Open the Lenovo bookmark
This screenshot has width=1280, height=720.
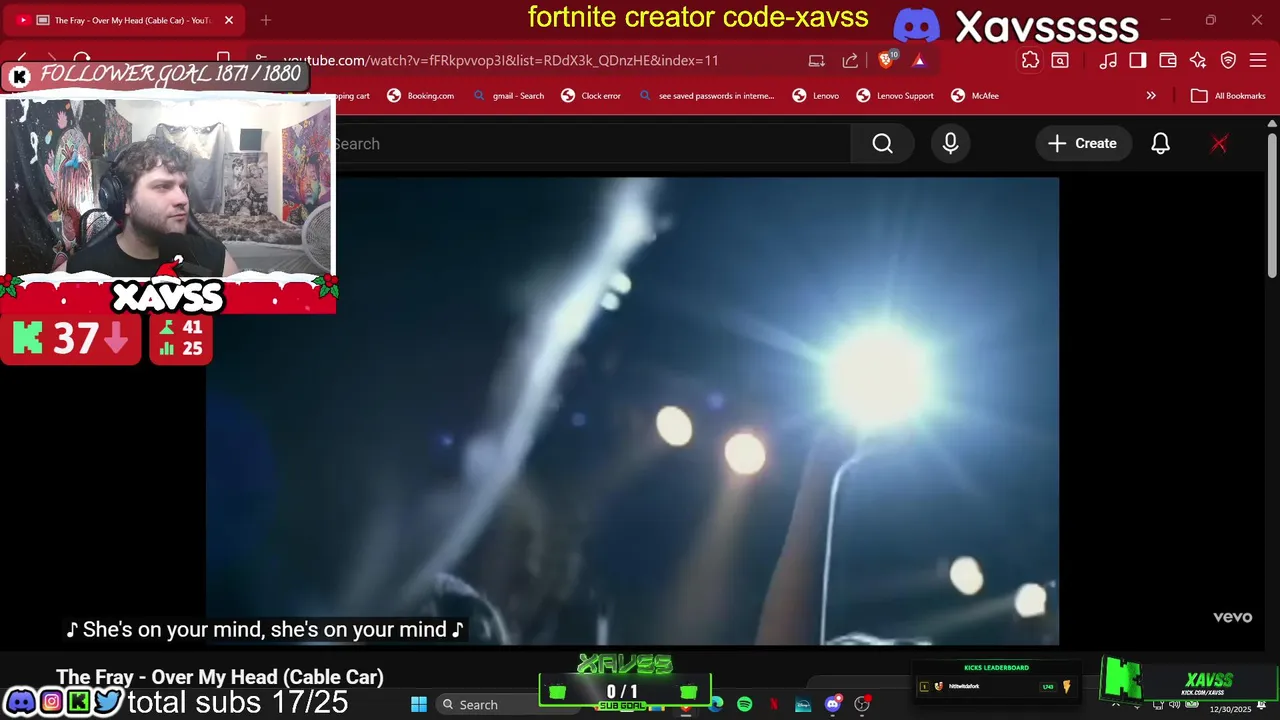815,96
